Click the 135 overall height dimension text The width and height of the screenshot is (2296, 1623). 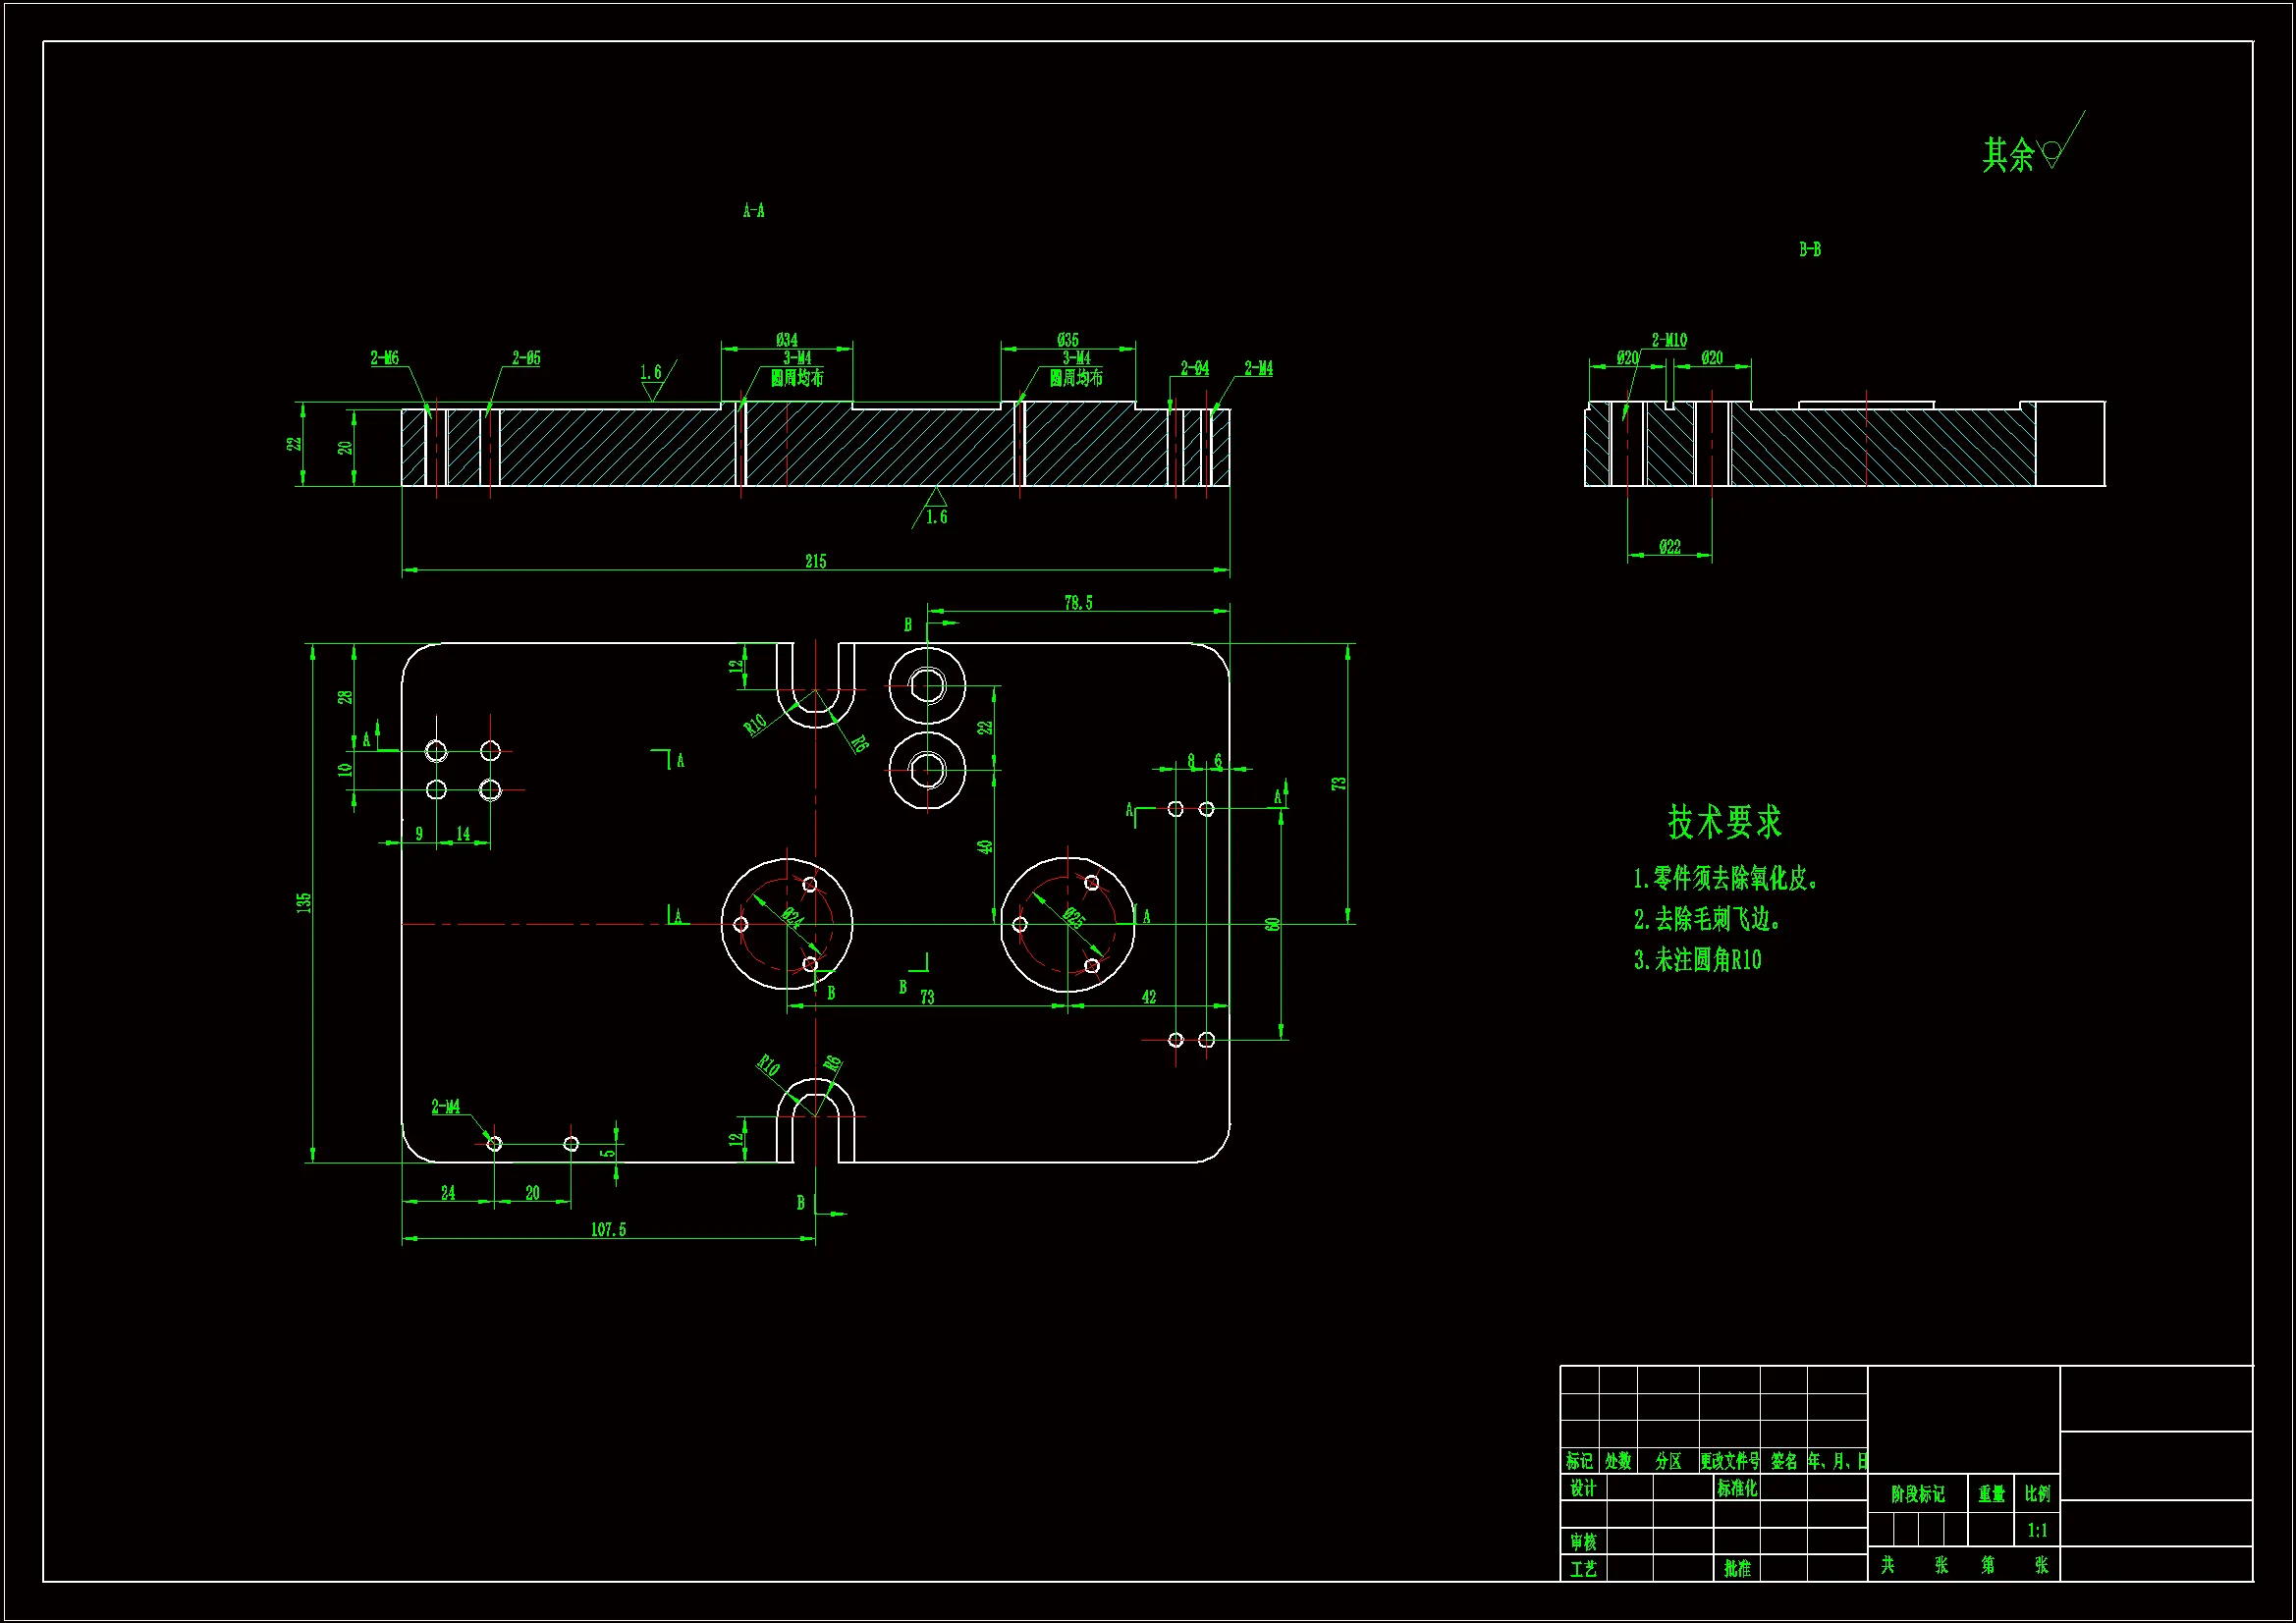coord(304,902)
